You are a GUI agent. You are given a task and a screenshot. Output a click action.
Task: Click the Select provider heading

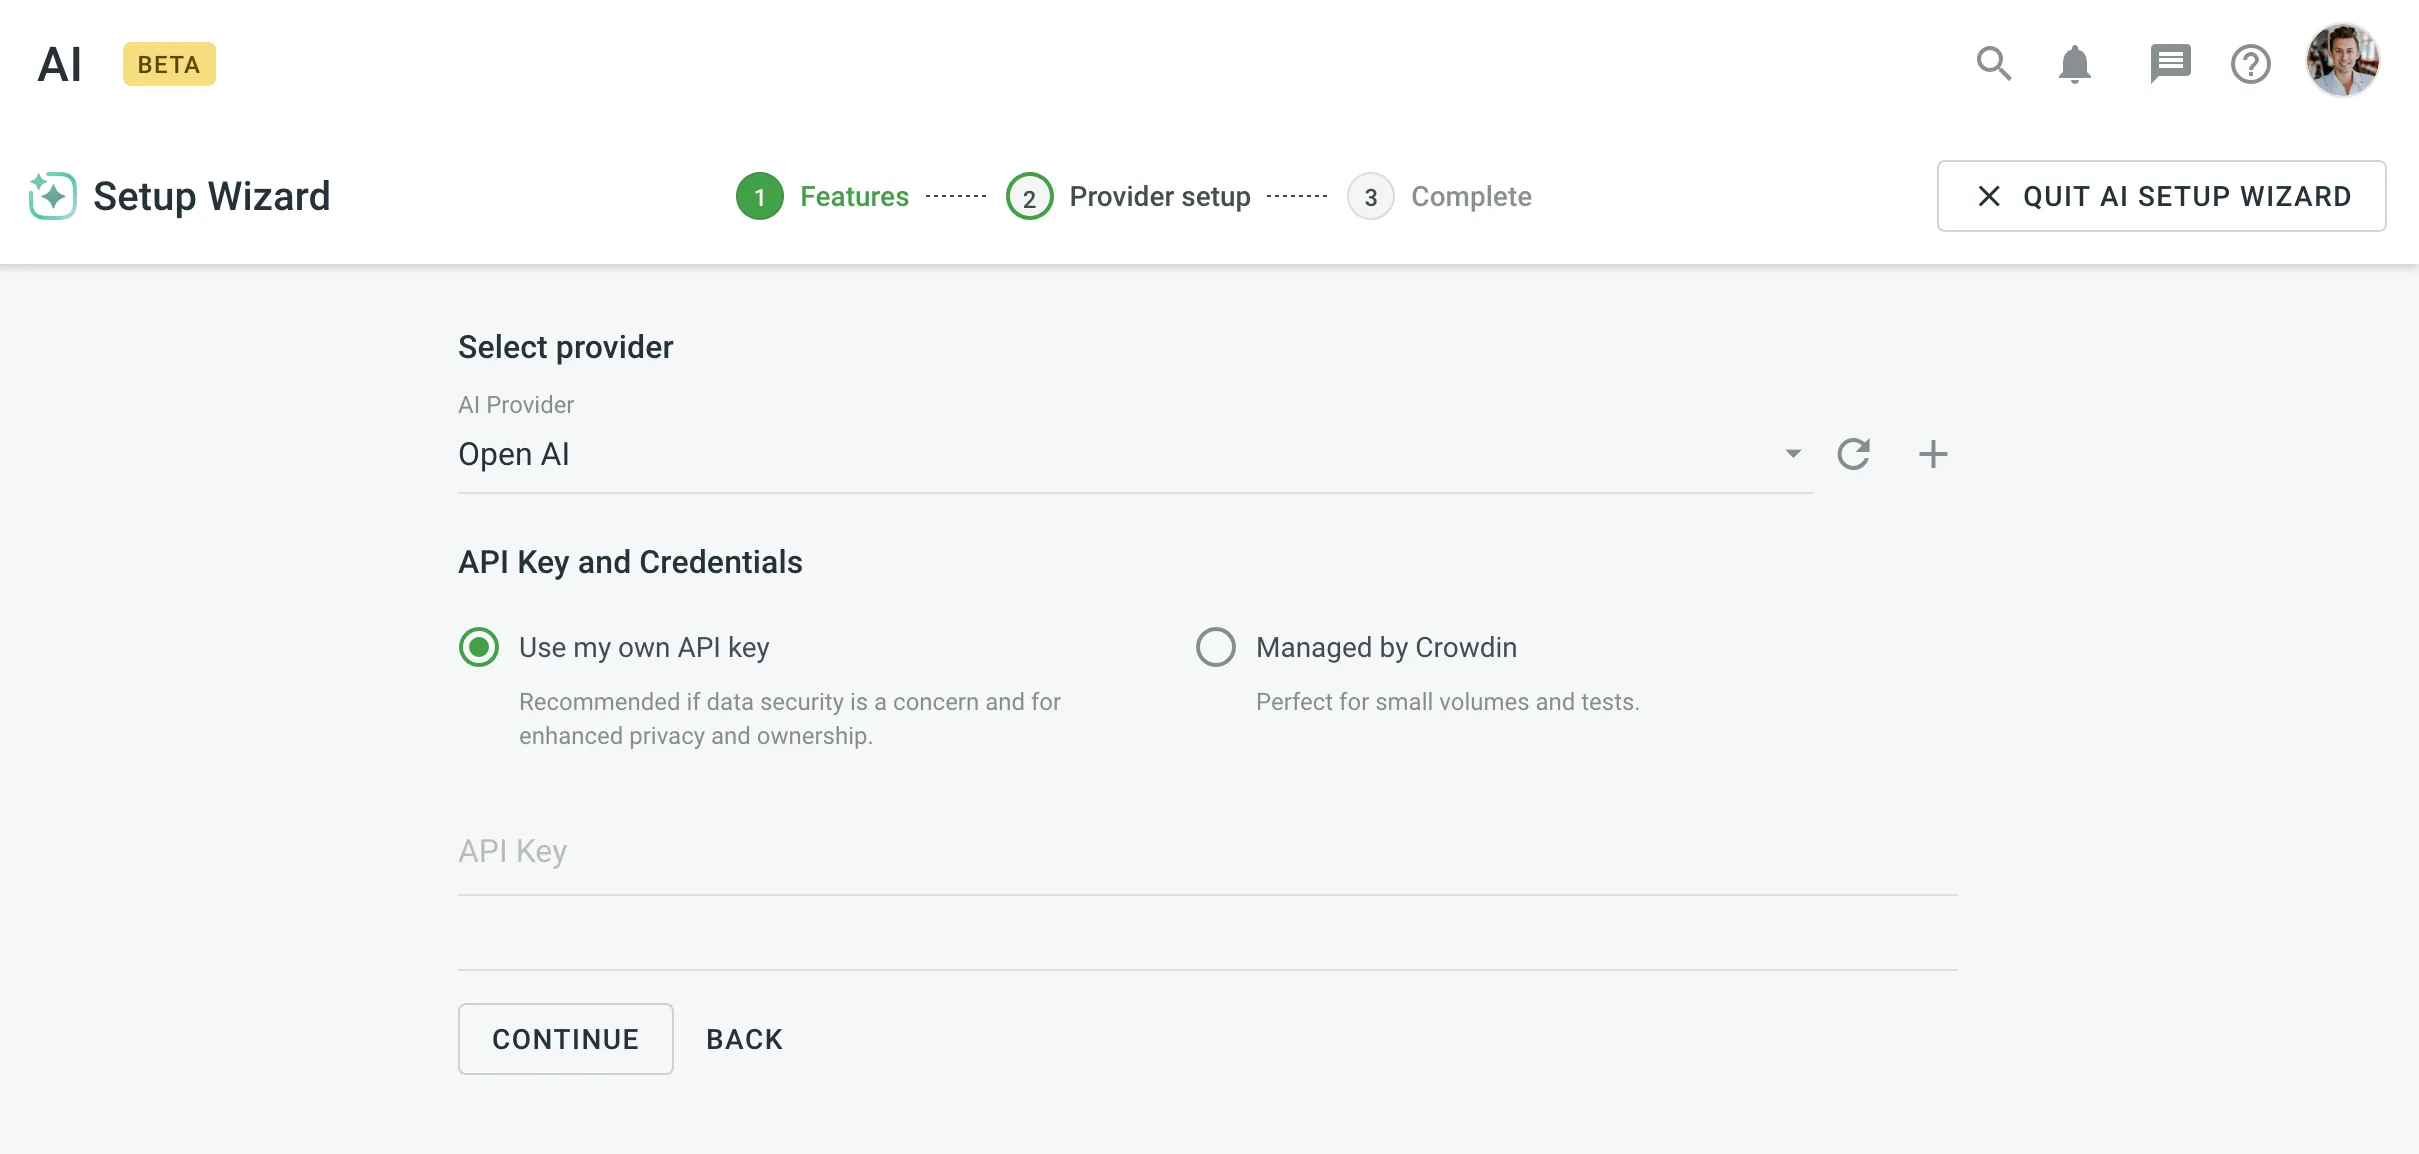[x=566, y=347]
